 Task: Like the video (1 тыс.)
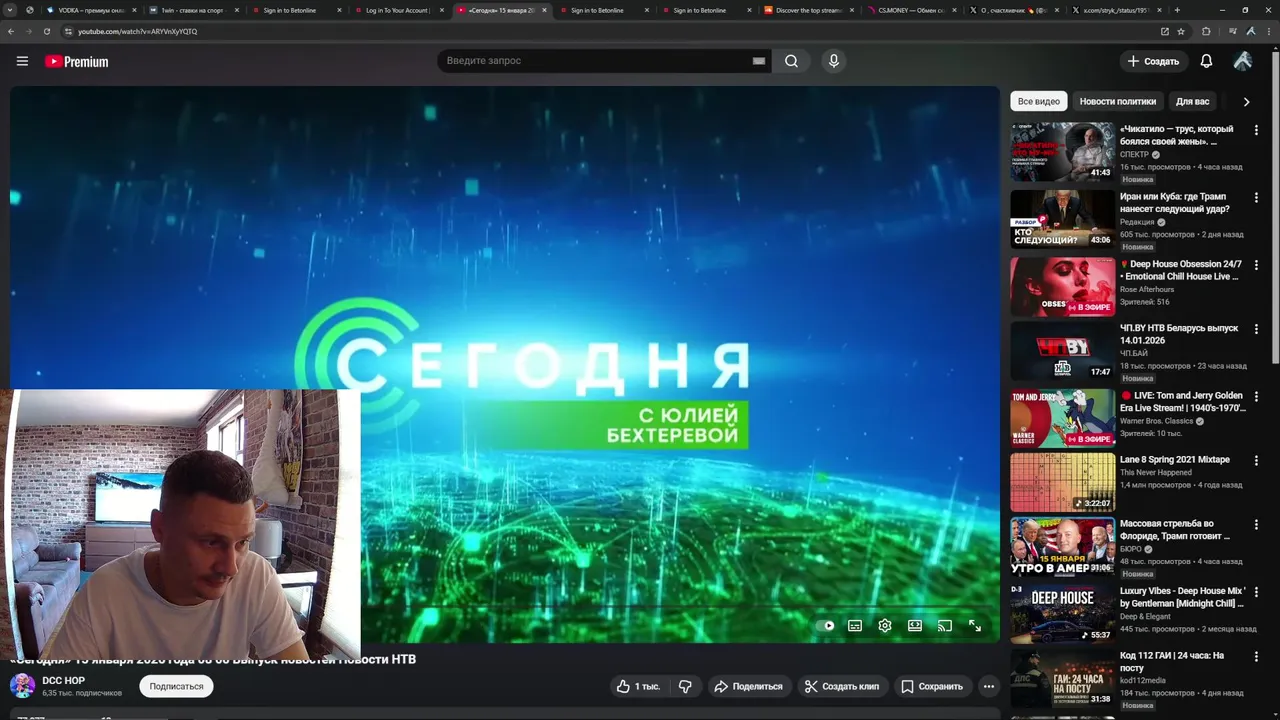pos(638,686)
